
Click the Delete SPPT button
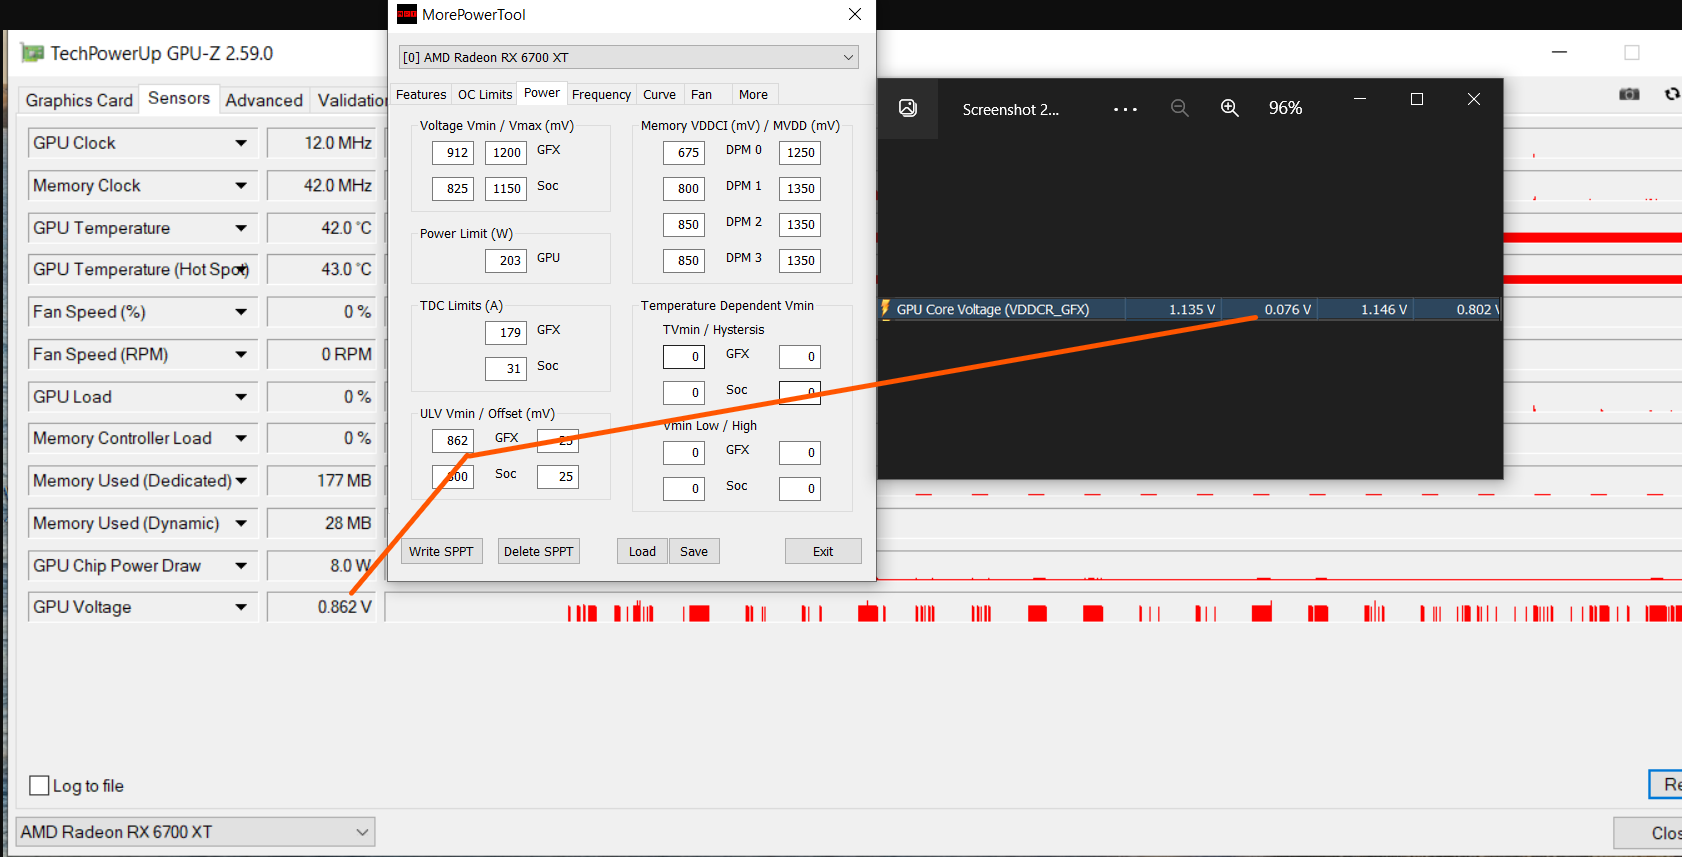tap(539, 551)
